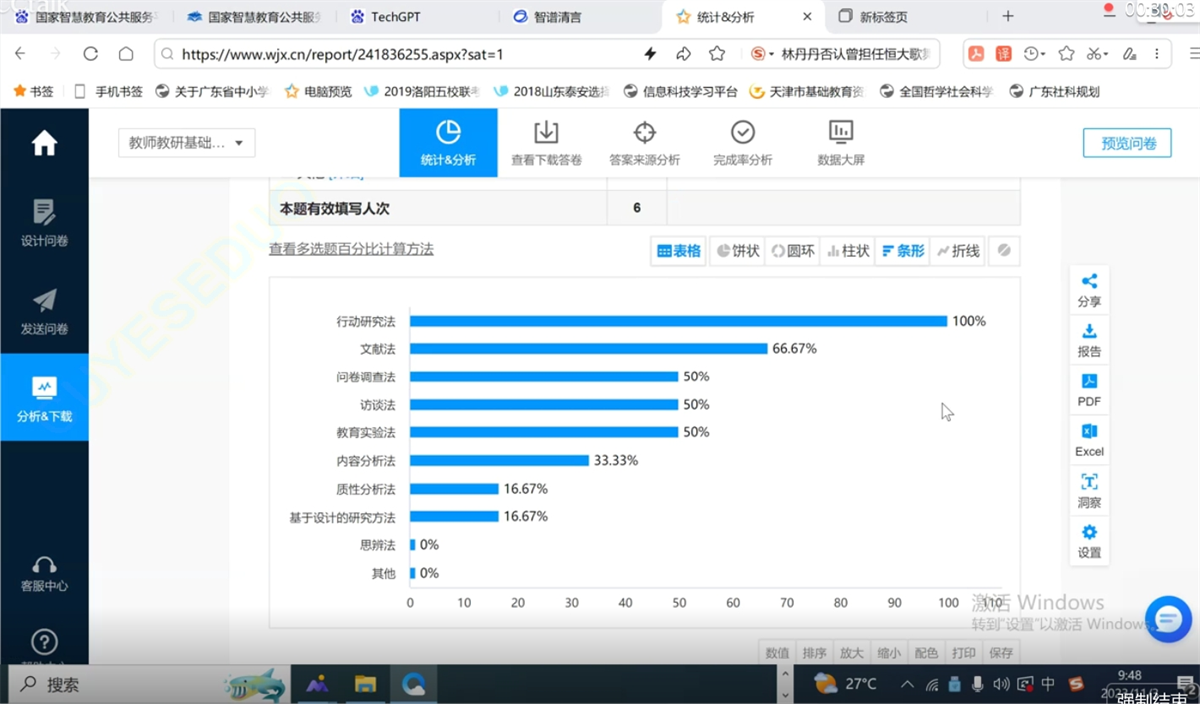Reload the page with refresh icon
Screen dimensions: 1200x704
click(91, 54)
